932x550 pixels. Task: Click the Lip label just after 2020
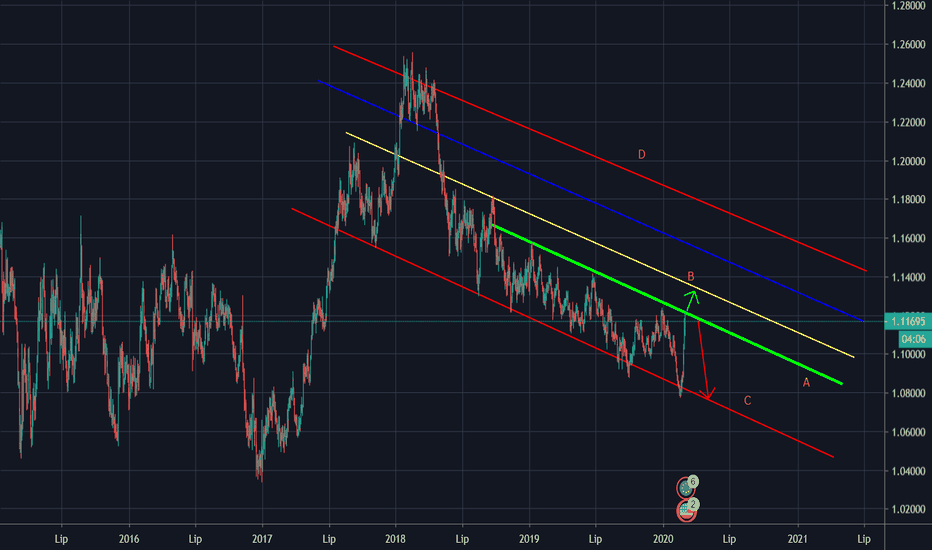click(729, 539)
